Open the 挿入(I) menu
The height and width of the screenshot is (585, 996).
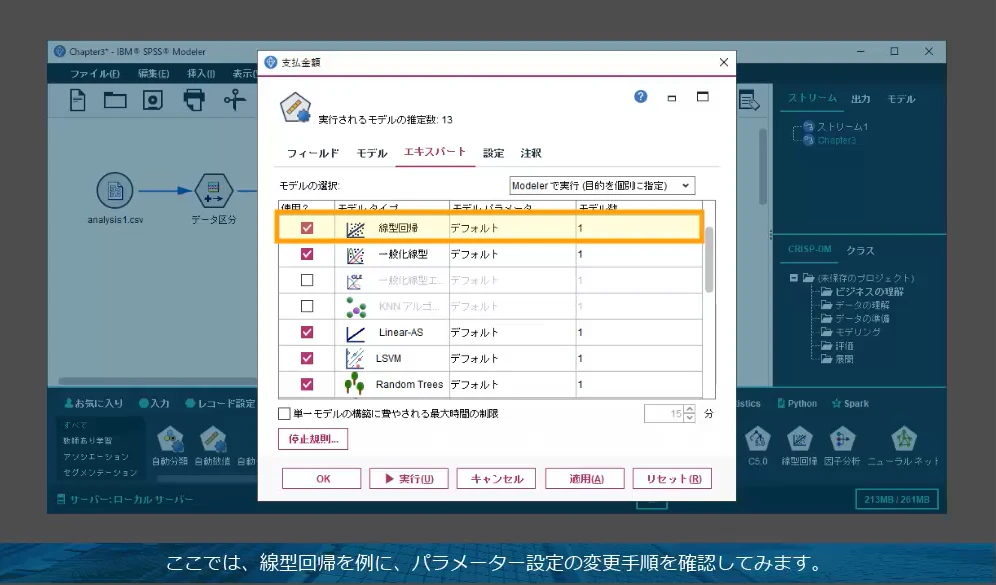coord(201,74)
